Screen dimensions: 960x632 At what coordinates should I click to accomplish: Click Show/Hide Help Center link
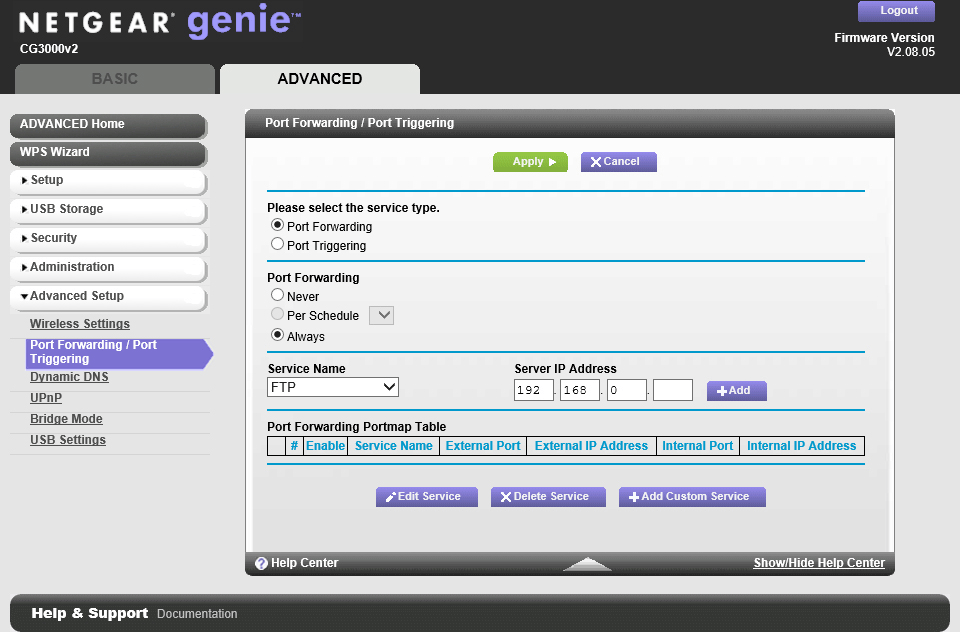click(818, 563)
